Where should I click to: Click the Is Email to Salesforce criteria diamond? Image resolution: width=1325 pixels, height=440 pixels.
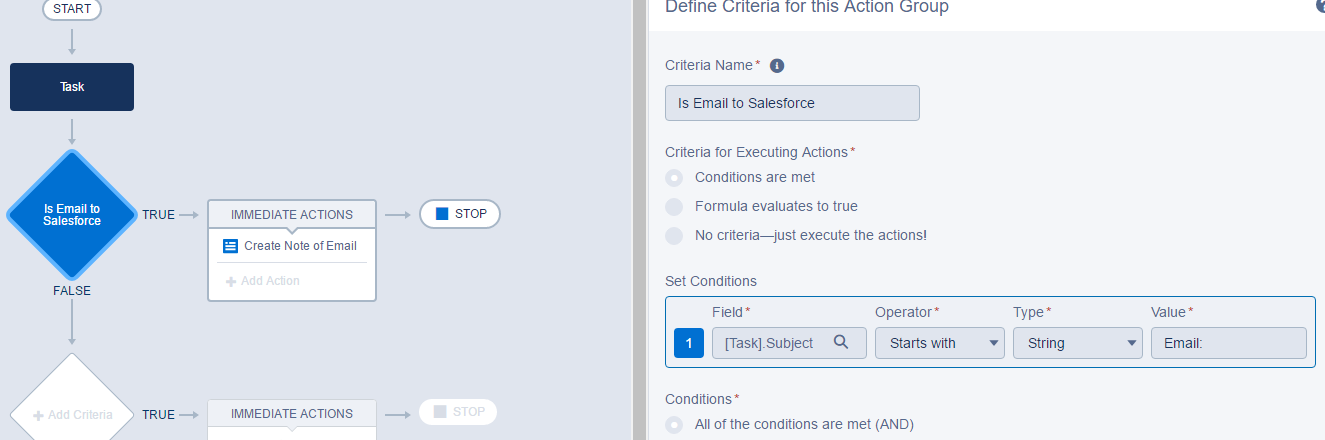(72, 214)
